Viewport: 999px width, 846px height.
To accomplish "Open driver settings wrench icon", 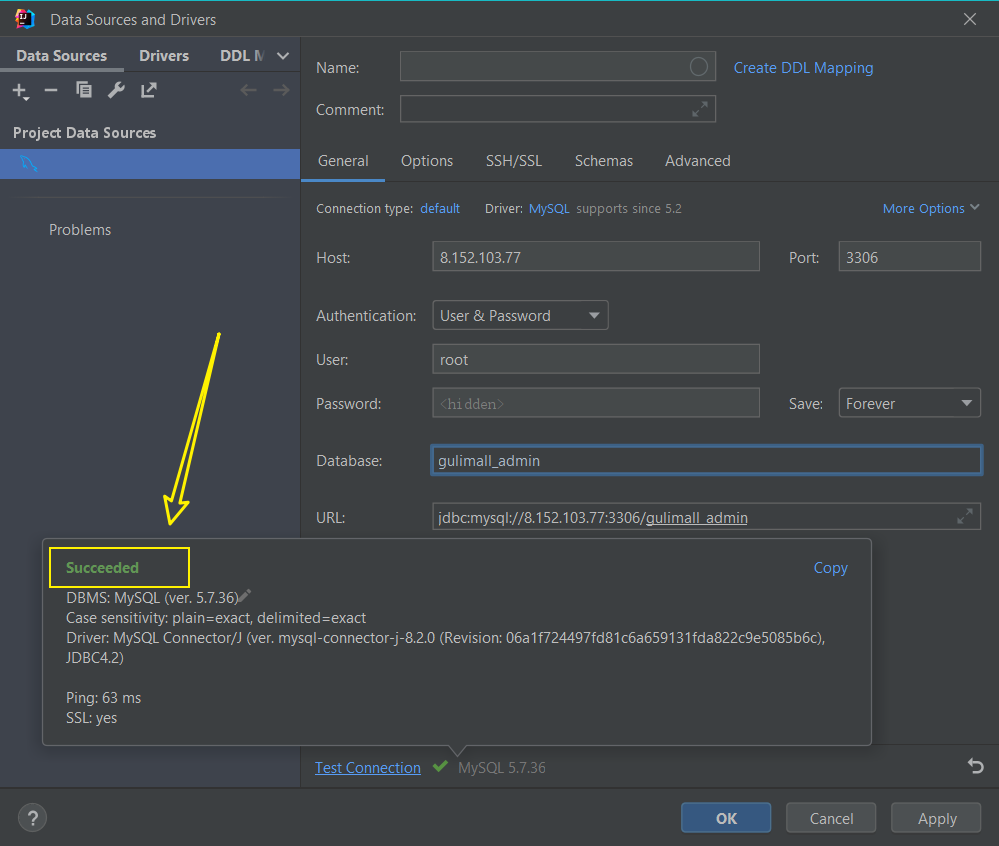I will (x=116, y=90).
